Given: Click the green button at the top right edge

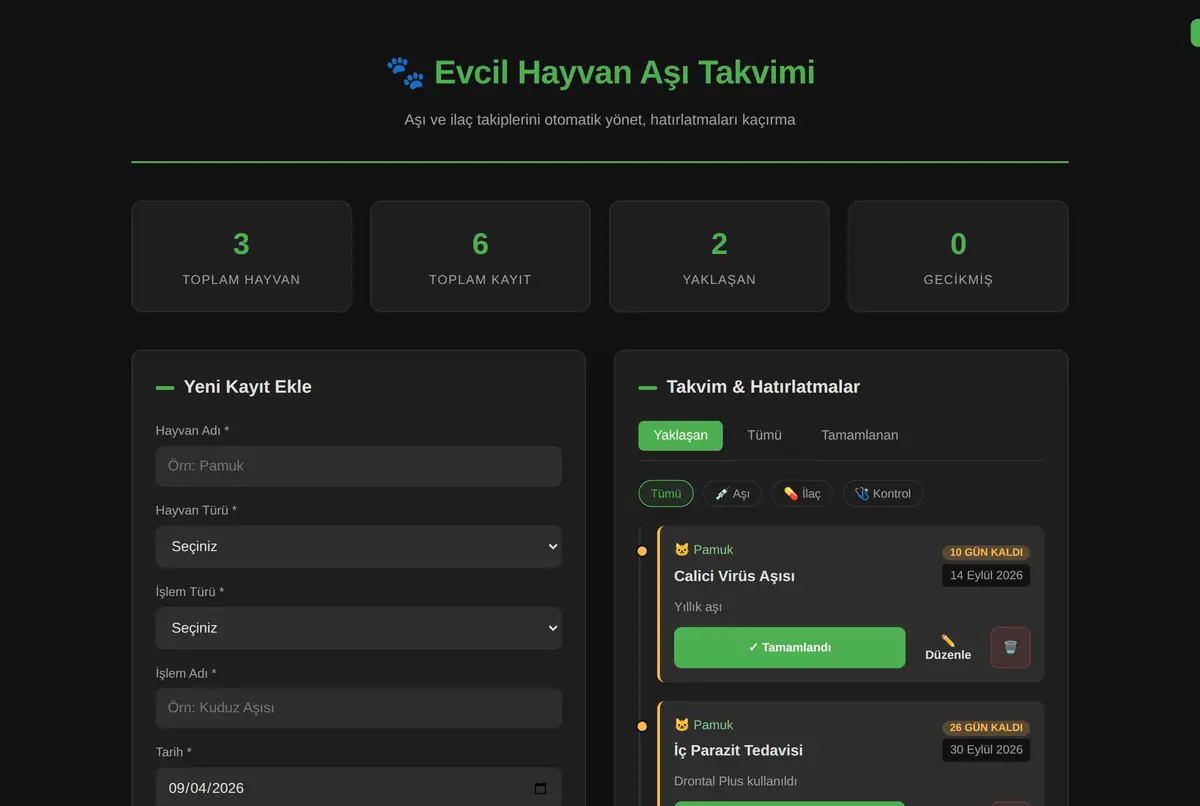Looking at the screenshot, I should (1195, 33).
